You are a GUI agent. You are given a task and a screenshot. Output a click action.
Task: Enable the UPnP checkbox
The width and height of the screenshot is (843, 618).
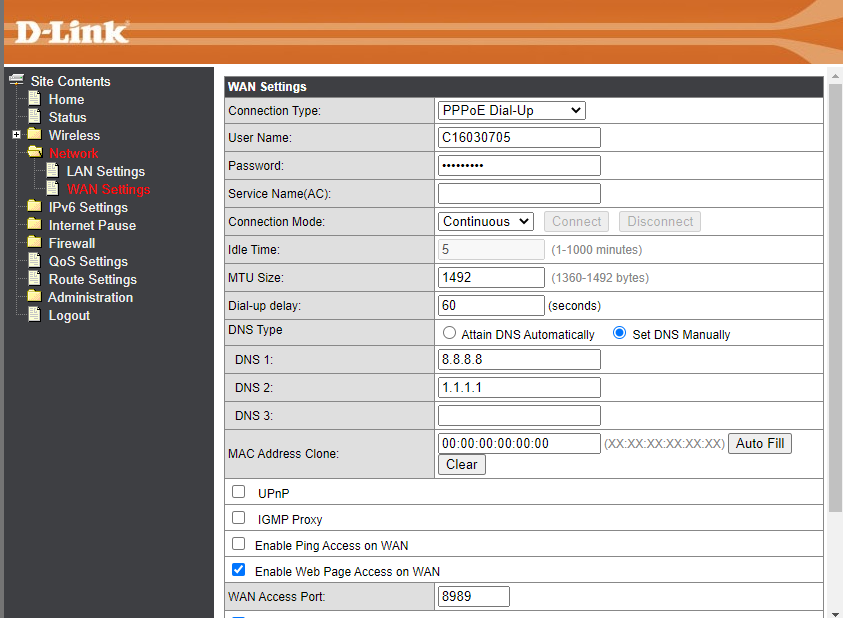[238, 492]
